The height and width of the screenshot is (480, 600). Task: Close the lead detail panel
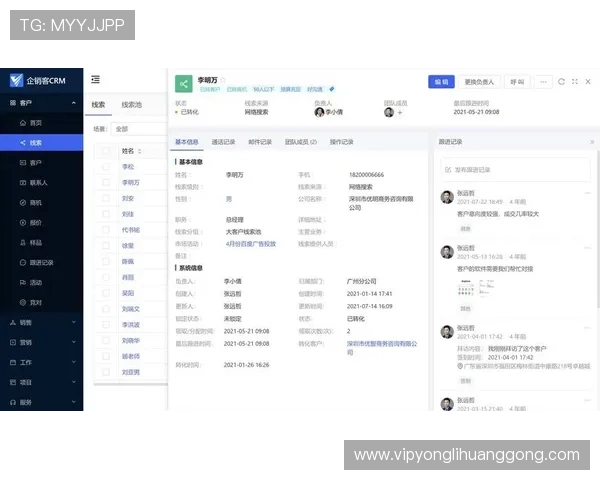point(588,82)
